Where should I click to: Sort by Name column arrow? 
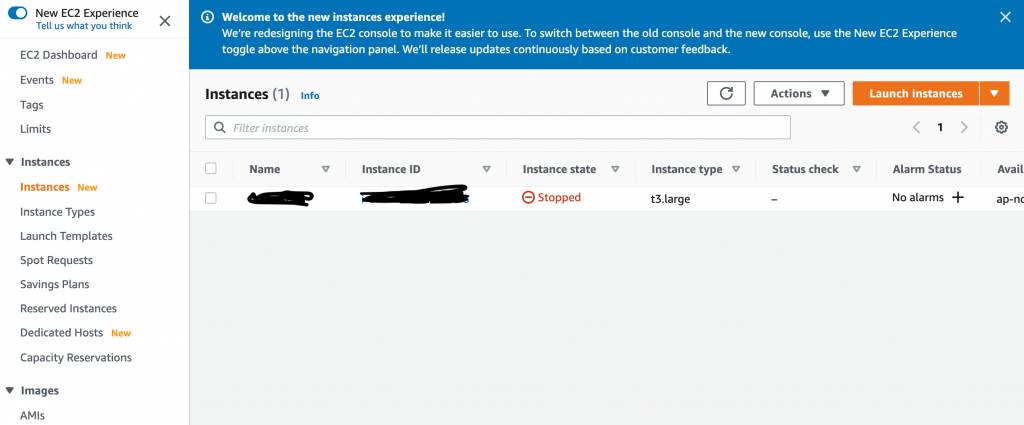(326, 169)
